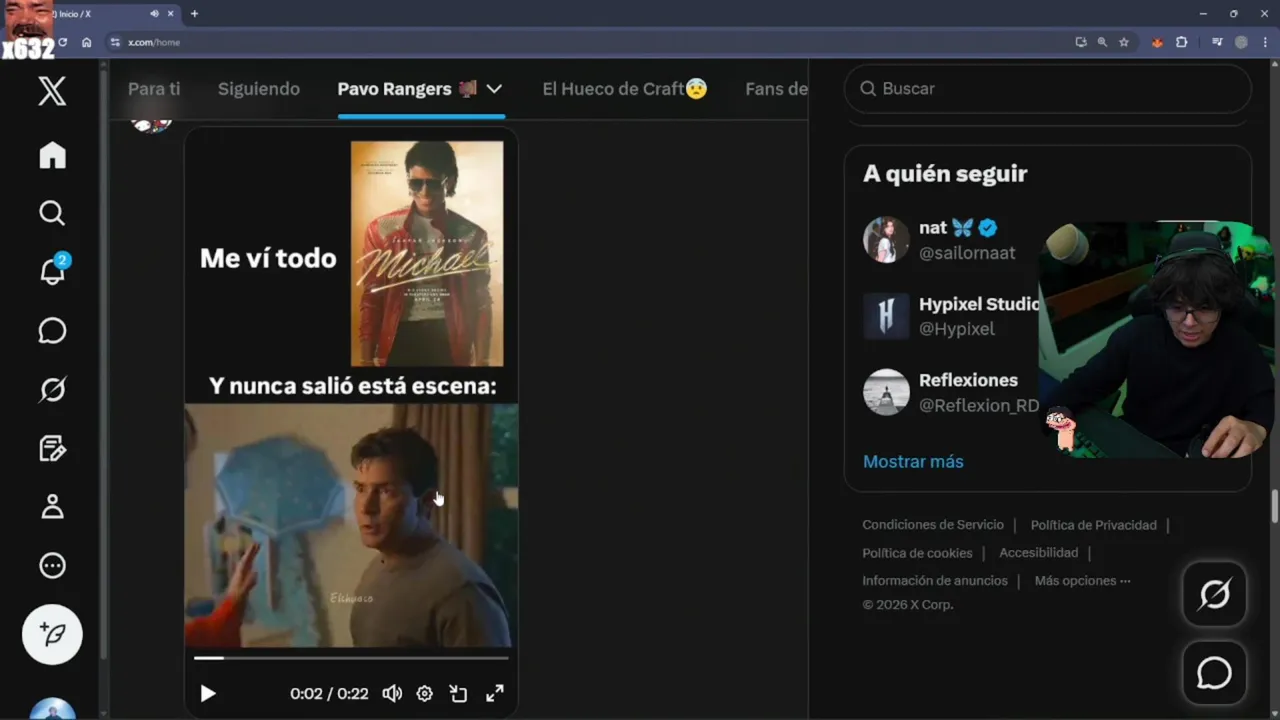Click page vertical scrollbar thumb

pos(1274,506)
